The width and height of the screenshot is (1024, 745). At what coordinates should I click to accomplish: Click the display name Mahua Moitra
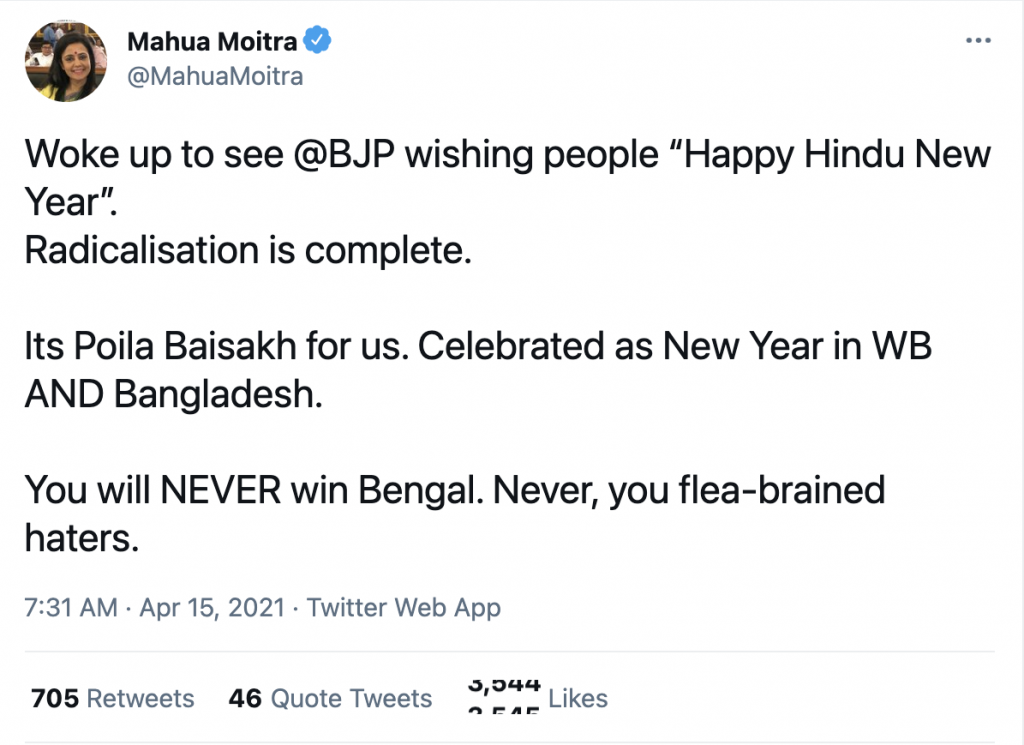tap(212, 42)
